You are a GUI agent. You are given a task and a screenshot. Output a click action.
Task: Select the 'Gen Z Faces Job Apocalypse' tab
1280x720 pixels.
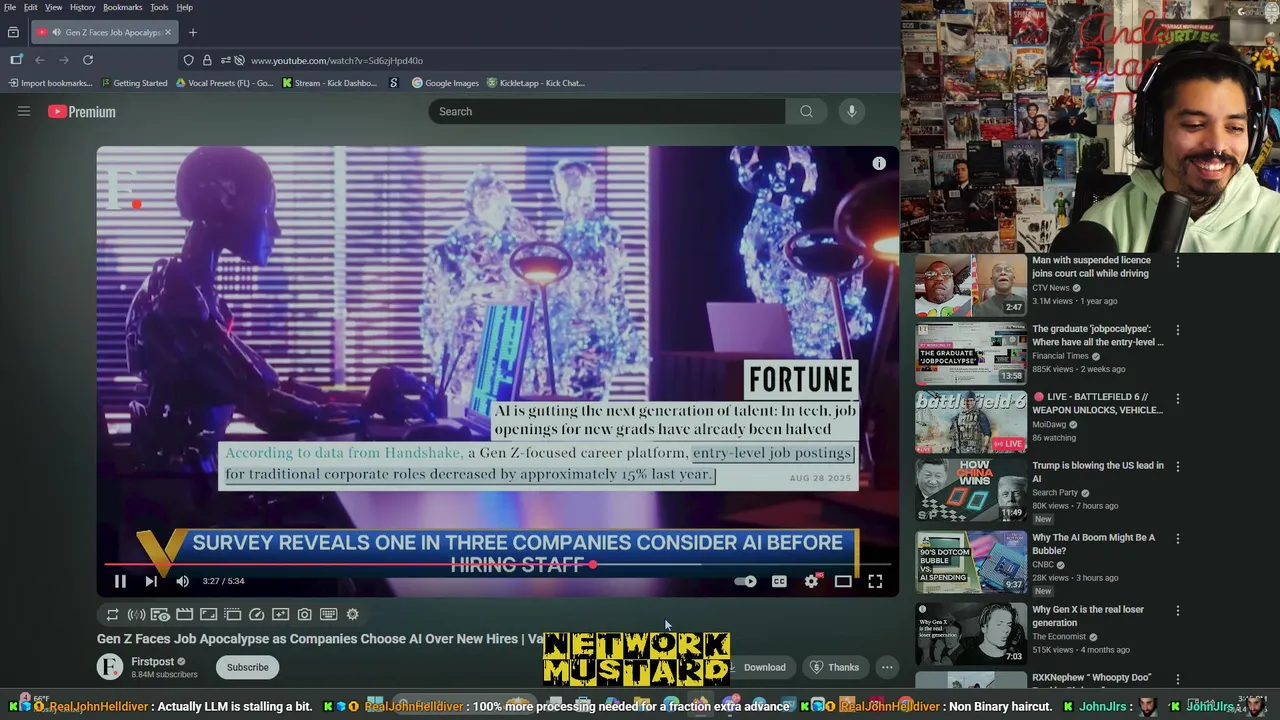pyautogui.click(x=104, y=32)
